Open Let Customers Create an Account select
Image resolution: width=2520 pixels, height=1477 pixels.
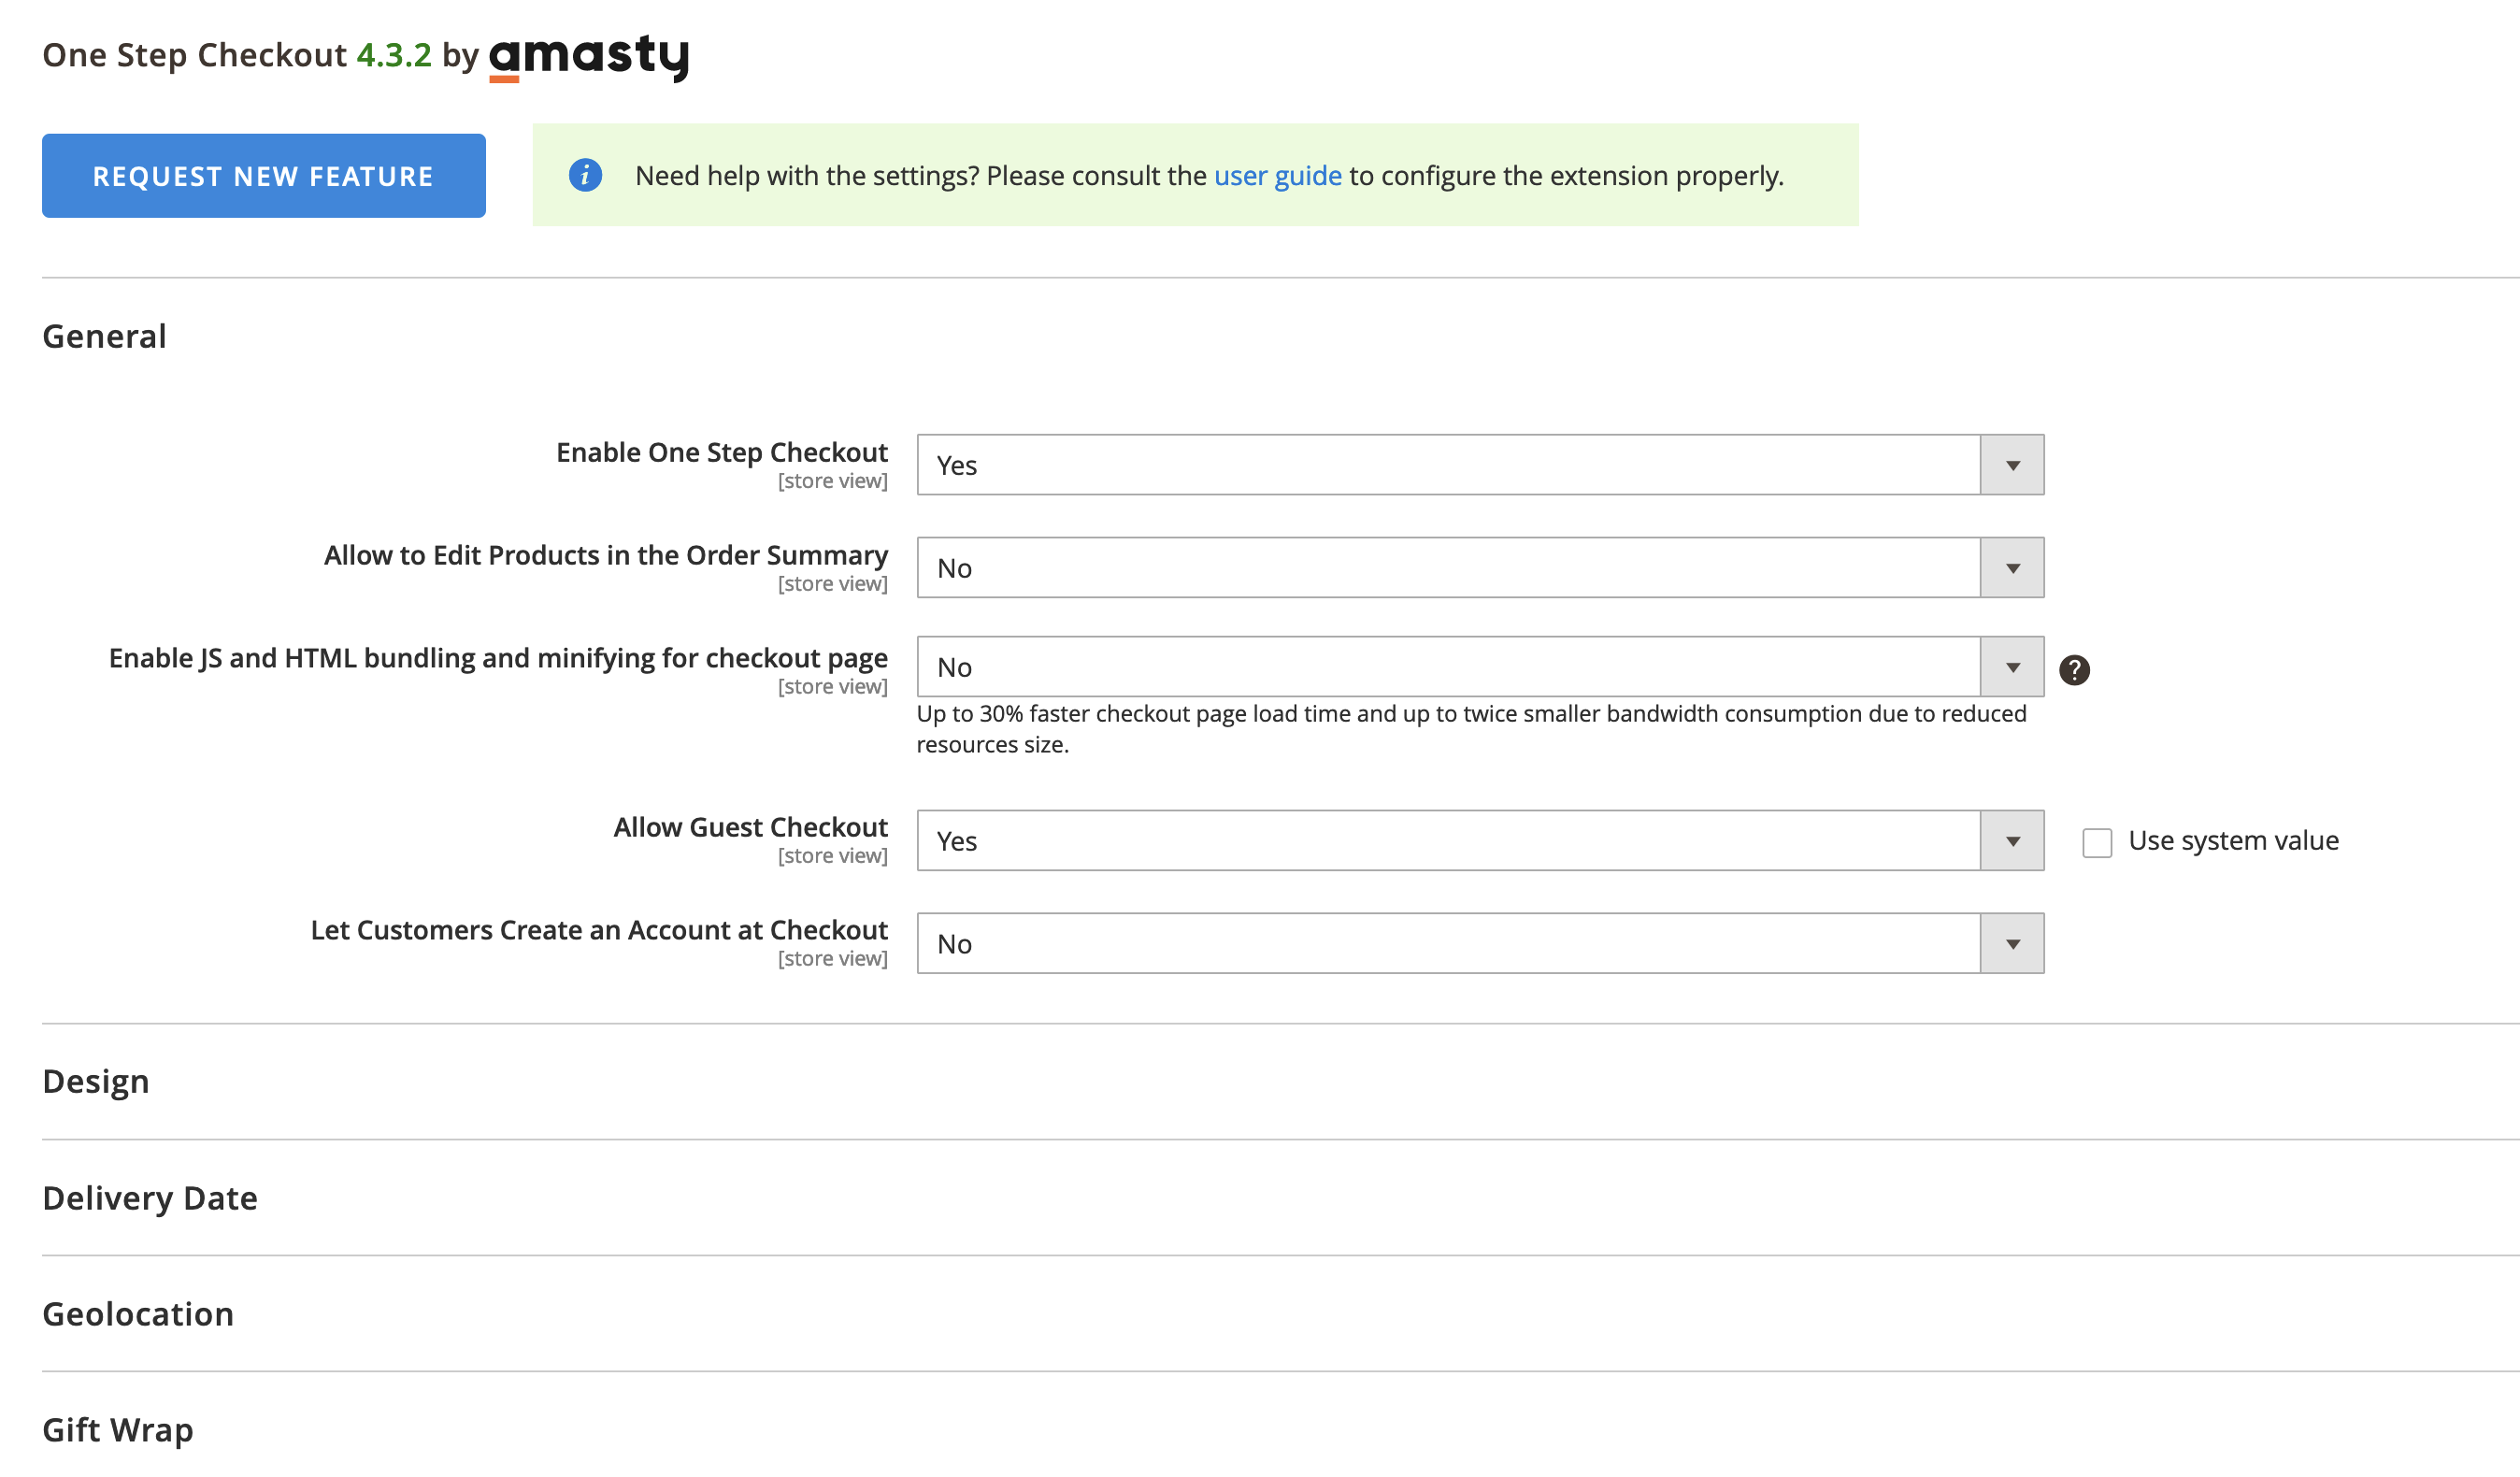[1448, 944]
